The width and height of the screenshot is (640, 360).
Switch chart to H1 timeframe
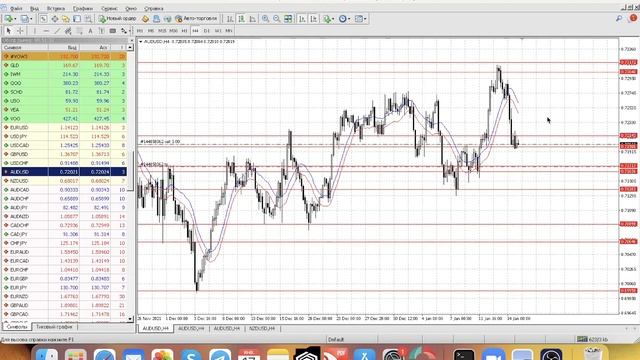[x=184, y=31]
